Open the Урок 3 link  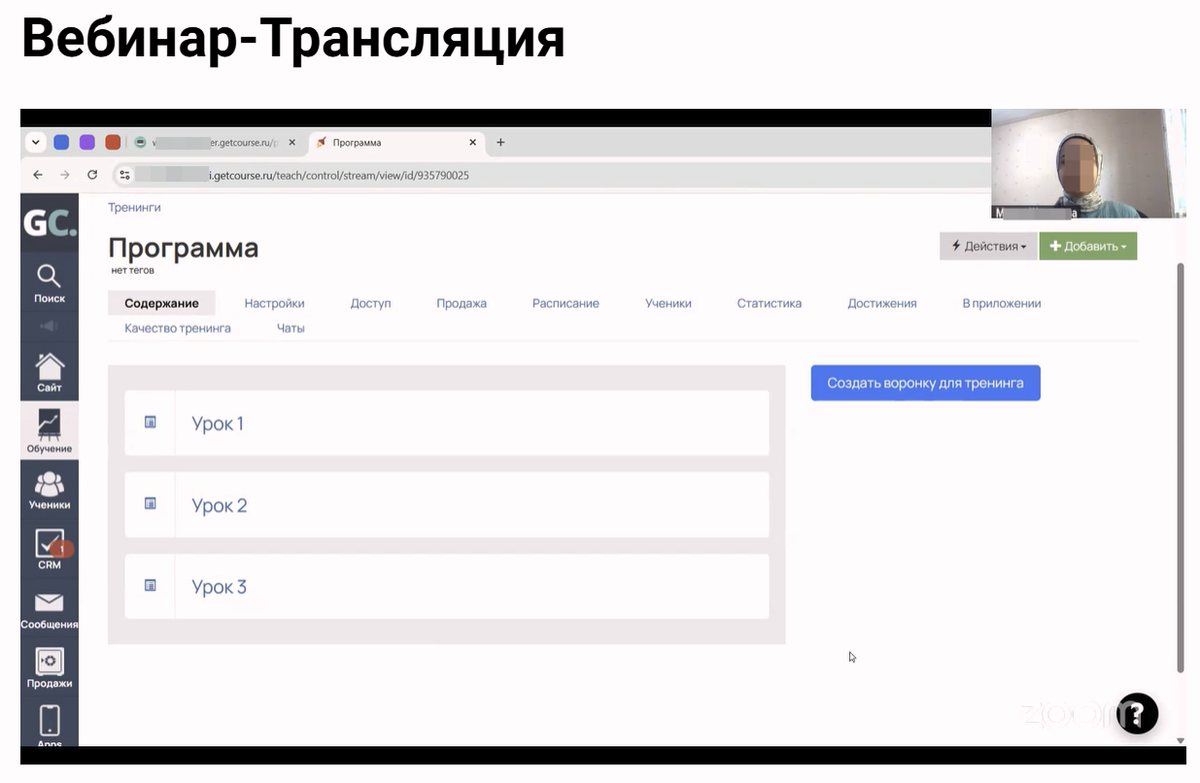pos(219,587)
